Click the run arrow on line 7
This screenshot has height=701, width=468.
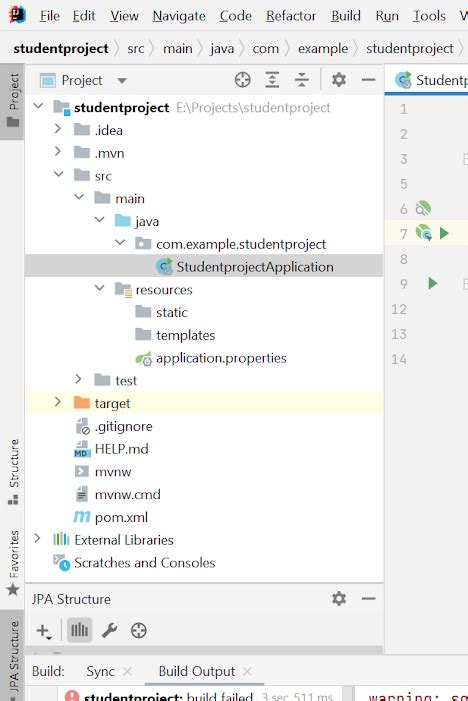coord(444,233)
